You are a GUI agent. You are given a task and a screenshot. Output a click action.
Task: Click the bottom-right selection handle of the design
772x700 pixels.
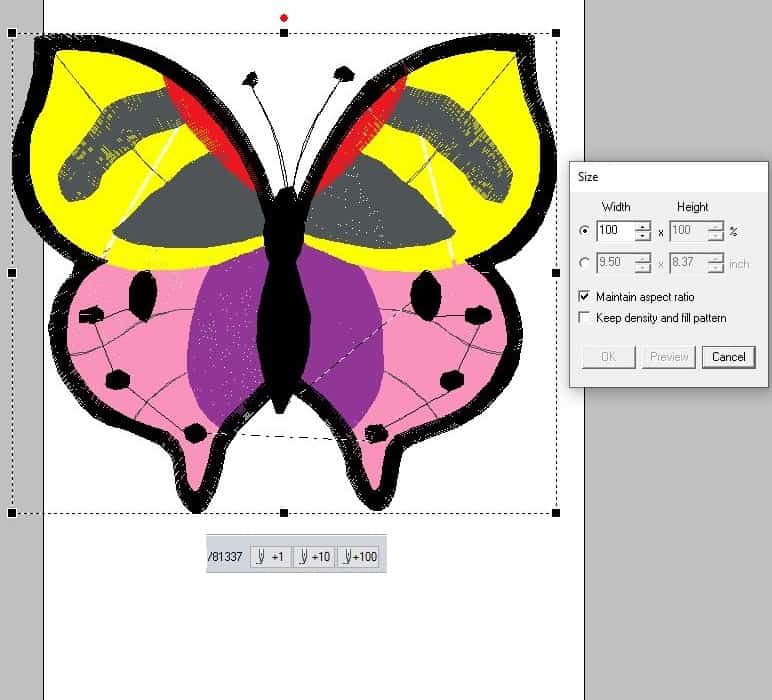point(556,513)
